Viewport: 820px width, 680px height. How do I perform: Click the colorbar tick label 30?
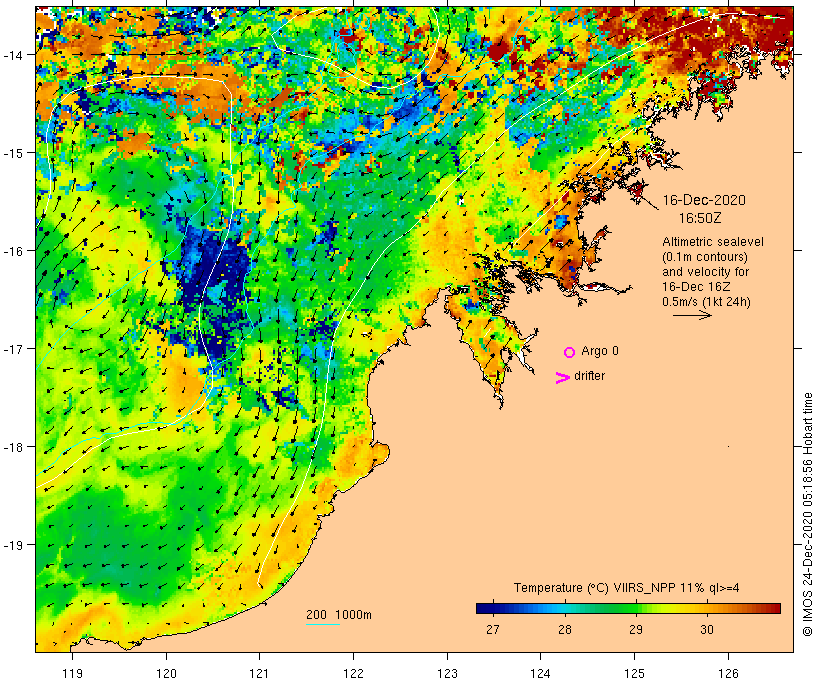(x=707, y=629)
